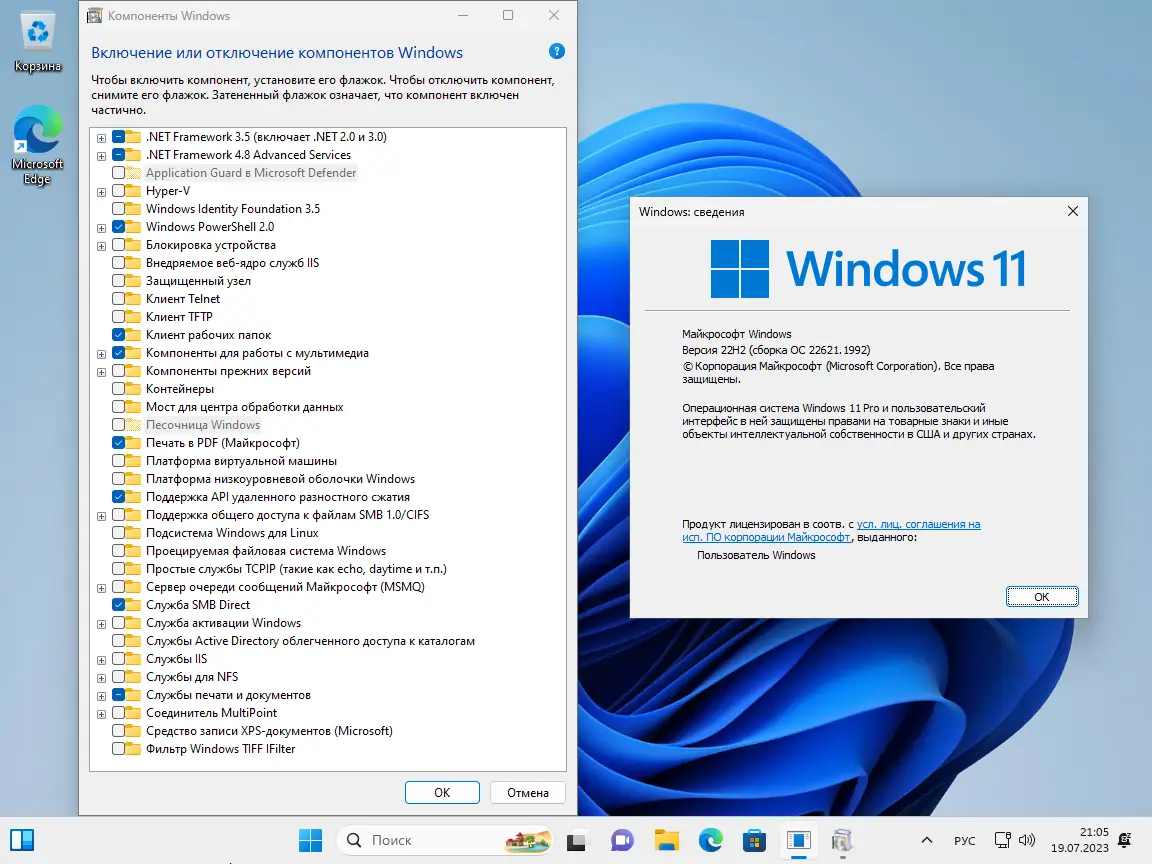The width and height of the screenshot is (1152, 864).
Task: Select the Службы для NFS row text
Action: point(192,677)
